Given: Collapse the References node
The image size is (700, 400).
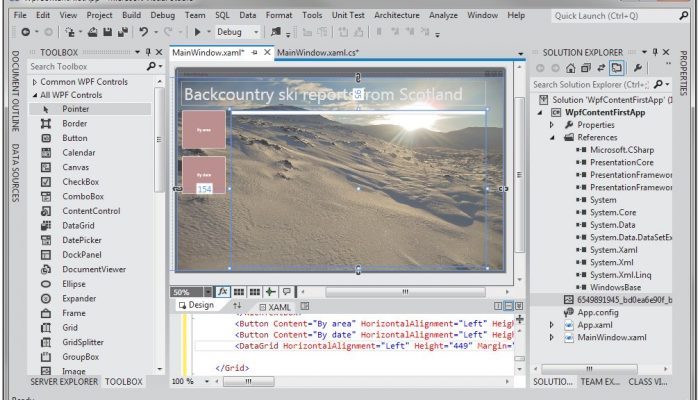Looking at the screenshot, I should click(x=552, y=138).
